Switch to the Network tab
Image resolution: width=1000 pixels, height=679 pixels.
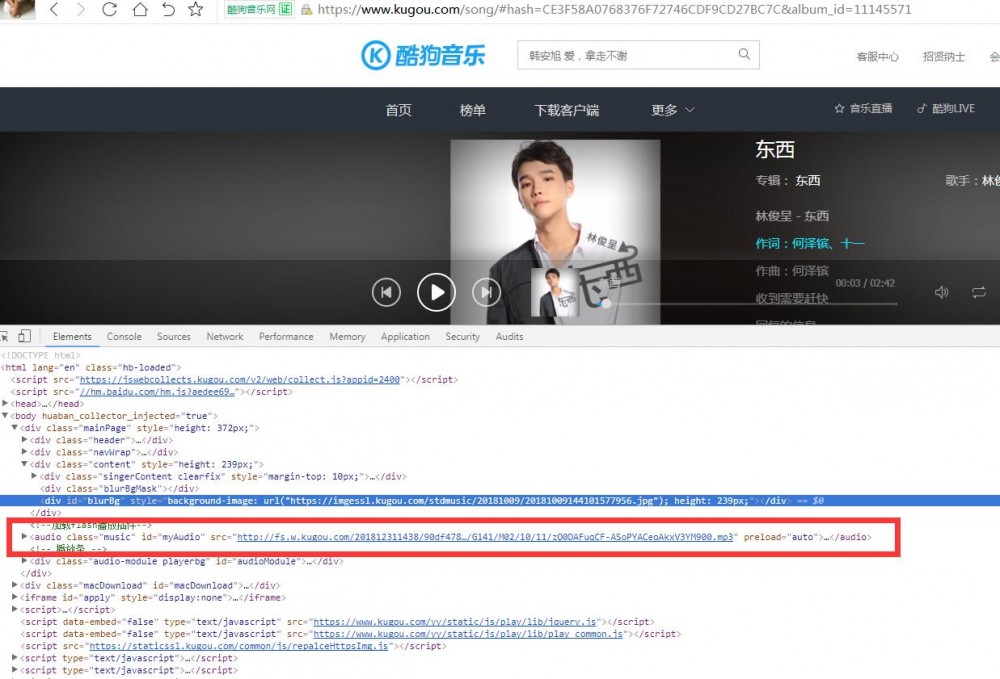(224, 336)
